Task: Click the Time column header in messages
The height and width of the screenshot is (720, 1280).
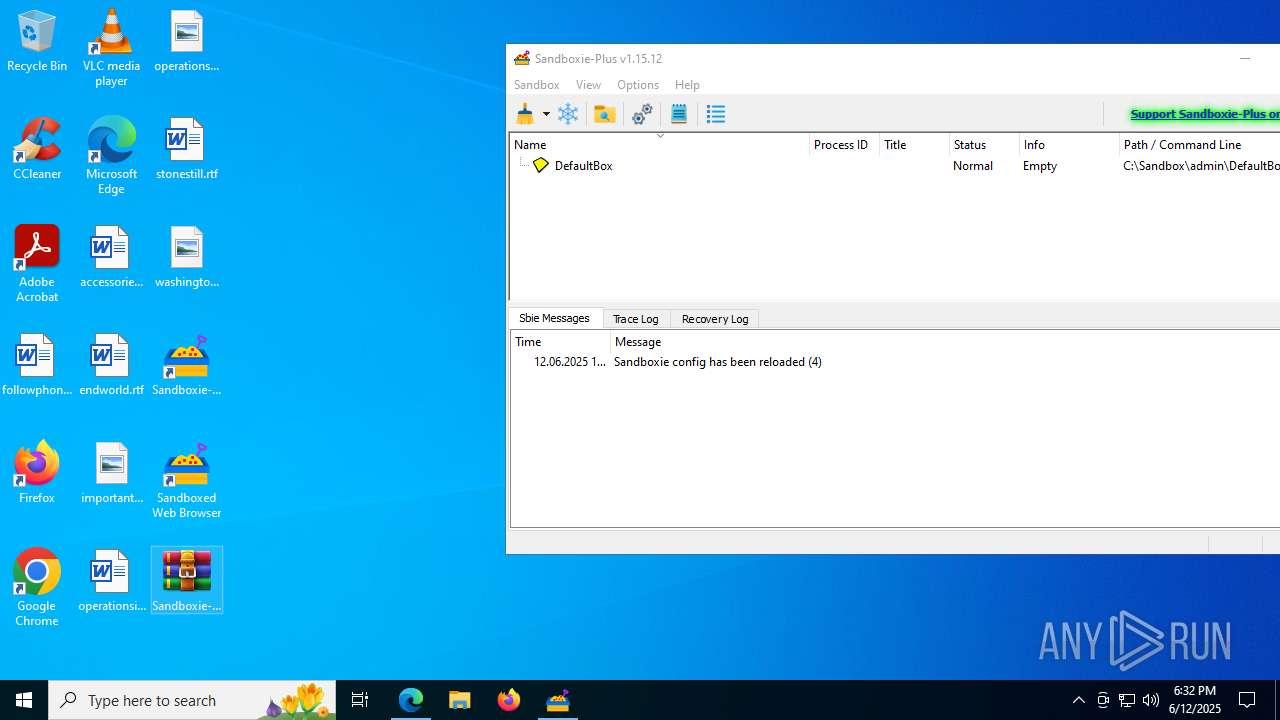Action: (560, 342)
